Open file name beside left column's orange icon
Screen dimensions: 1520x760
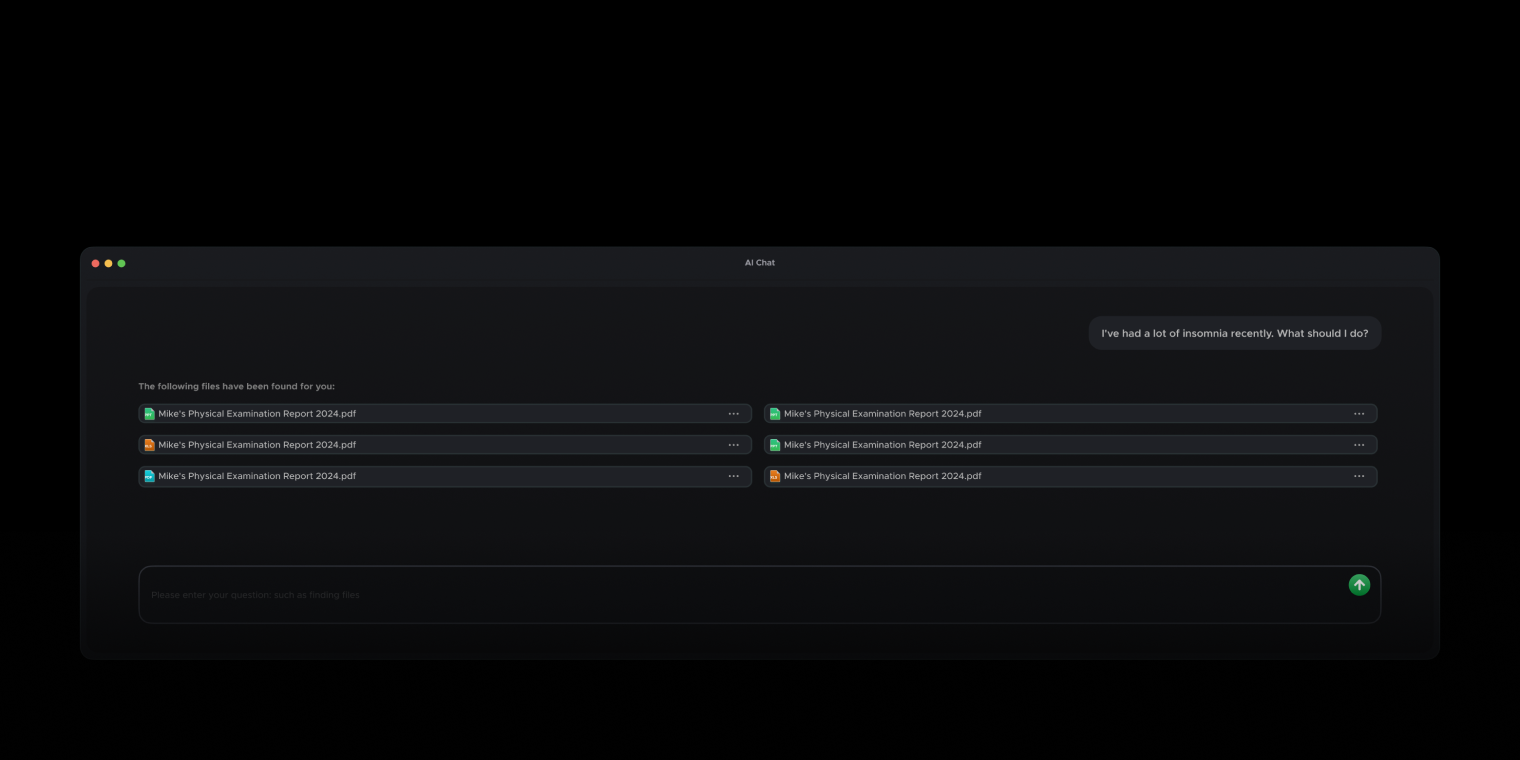click(x=257, y=445)
